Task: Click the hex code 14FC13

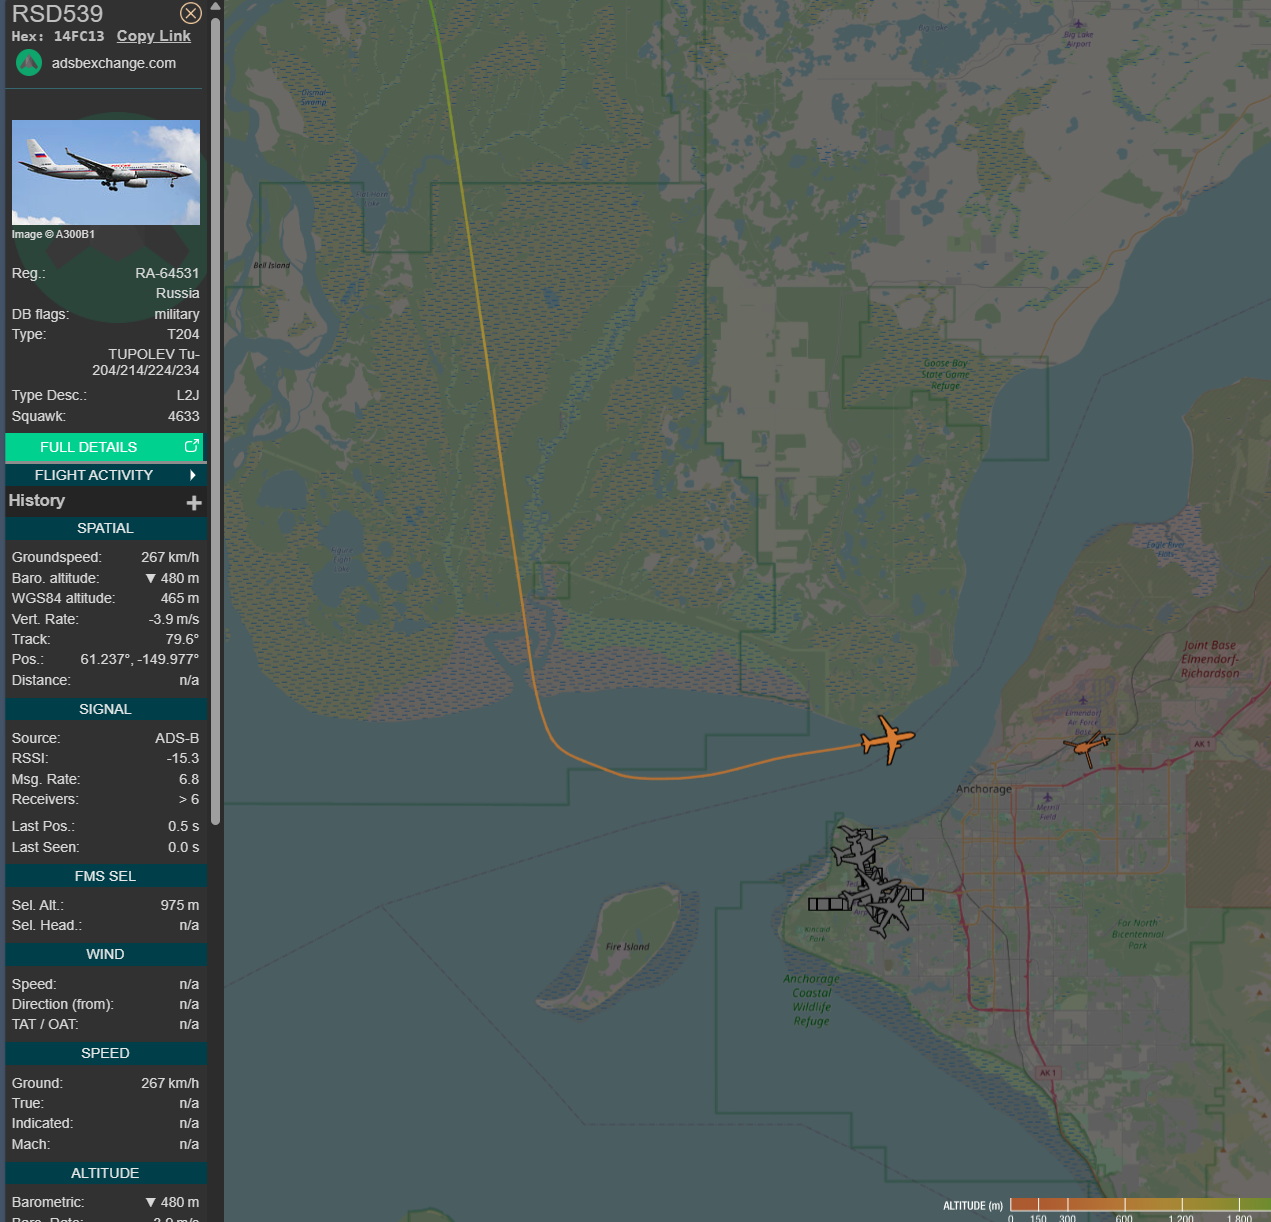Action: [79, 36]
